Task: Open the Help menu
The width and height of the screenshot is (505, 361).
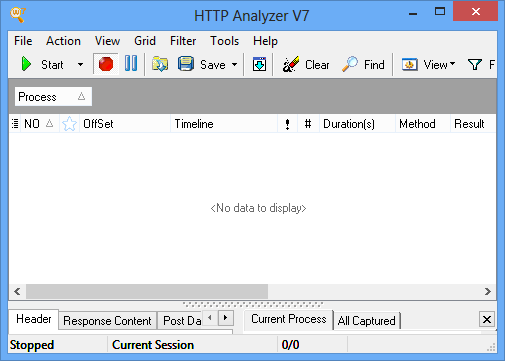Action: tap(265, 41)
